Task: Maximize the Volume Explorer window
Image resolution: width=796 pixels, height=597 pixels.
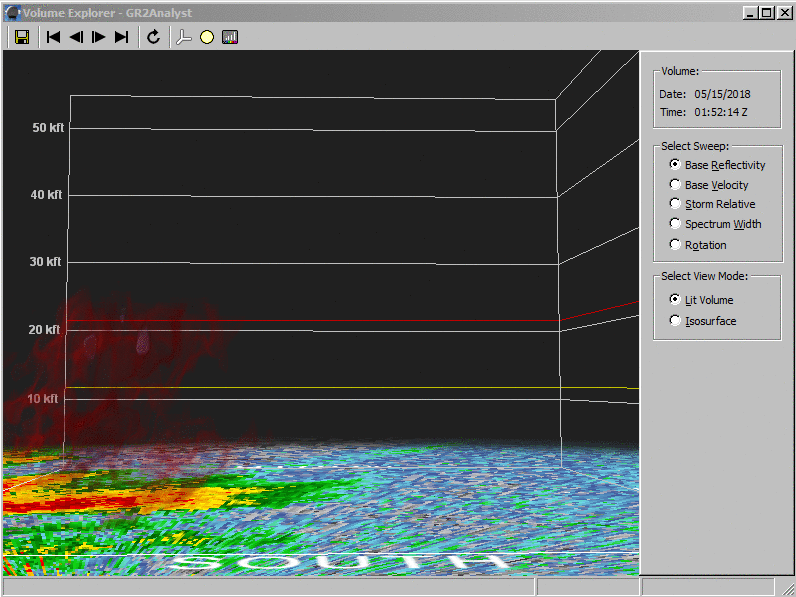Action: 767,13
